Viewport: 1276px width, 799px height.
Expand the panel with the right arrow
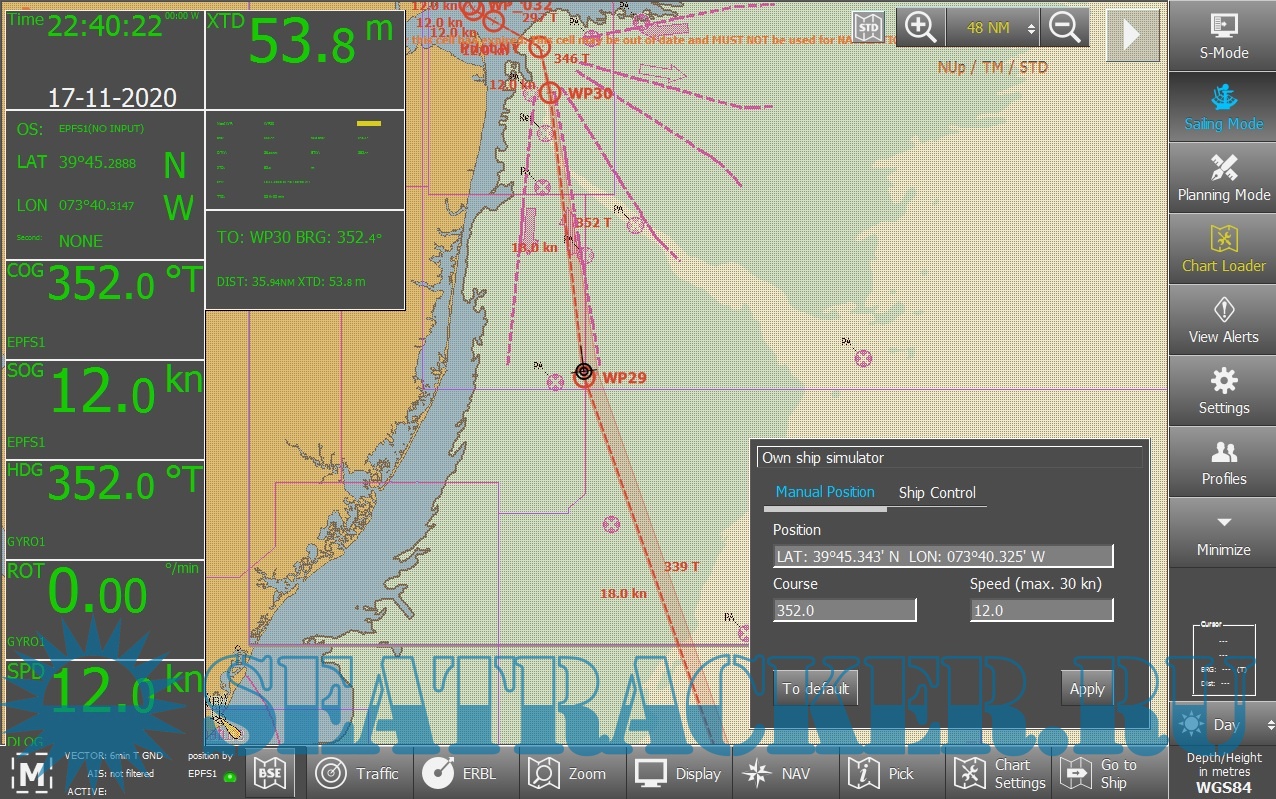point(1132,35)
